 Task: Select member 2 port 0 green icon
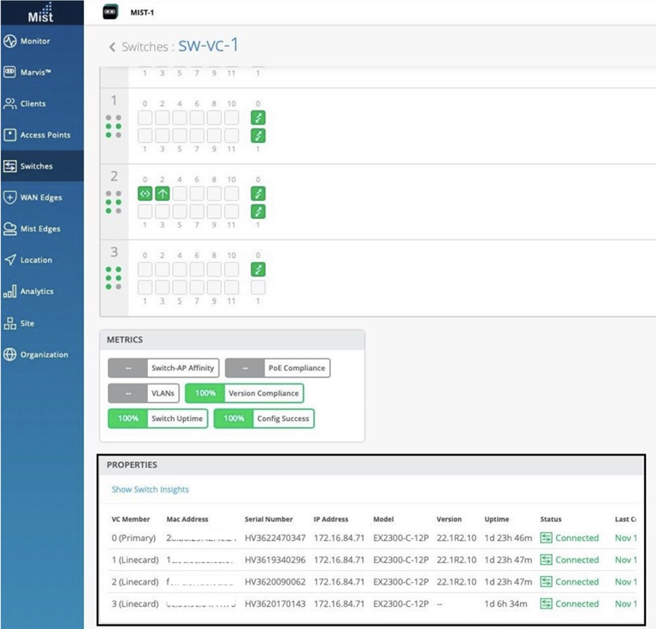[145, 194]
